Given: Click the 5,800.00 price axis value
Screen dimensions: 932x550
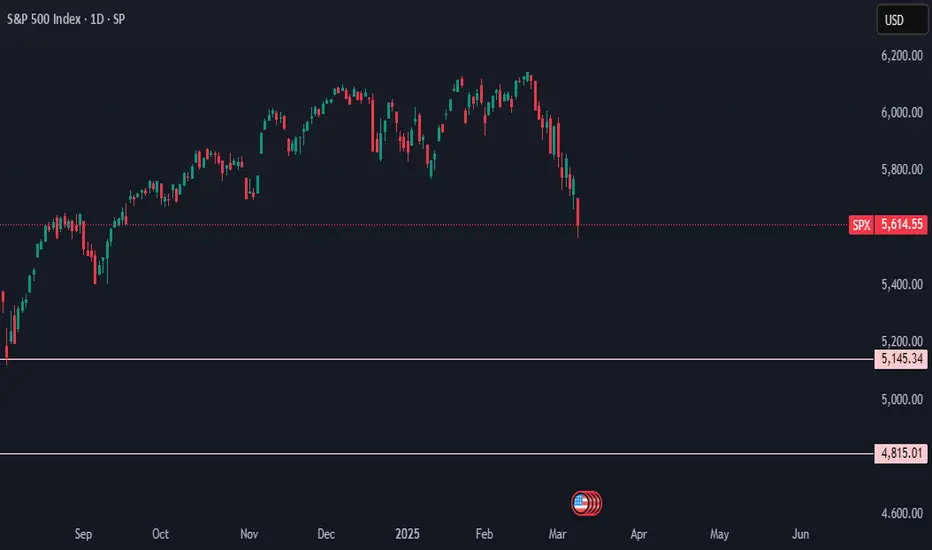Looking at the screenshot, I should [x=902, y=170].
